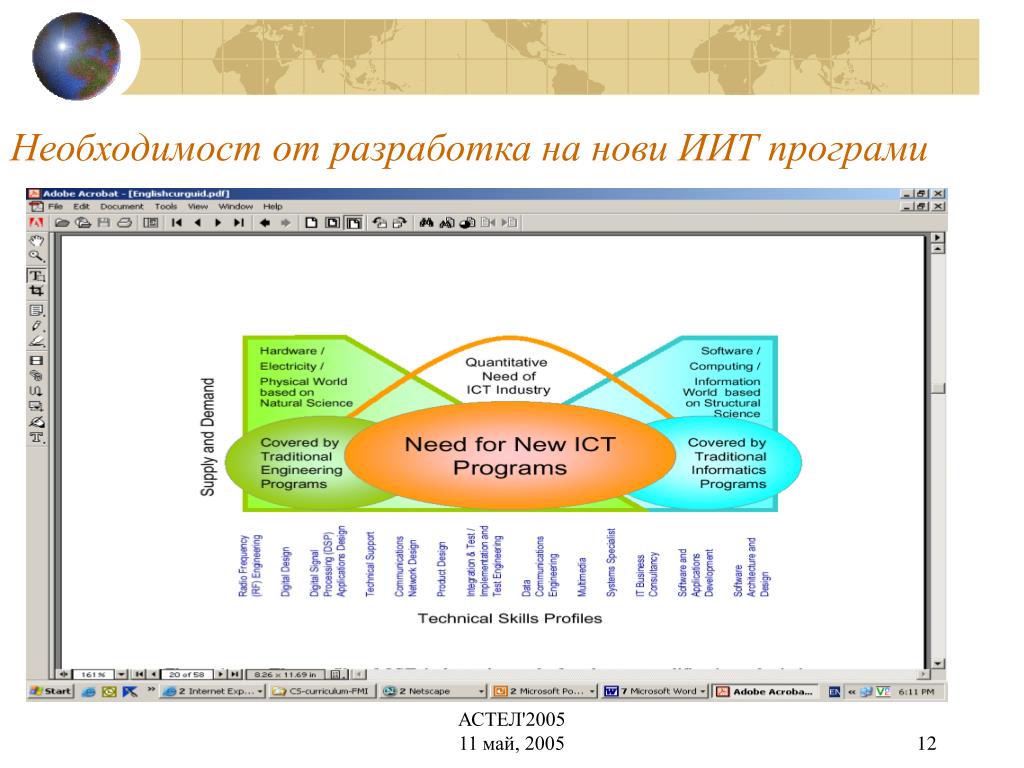
Task: Click the Go to Next View arrow
Action: (285, 223)
